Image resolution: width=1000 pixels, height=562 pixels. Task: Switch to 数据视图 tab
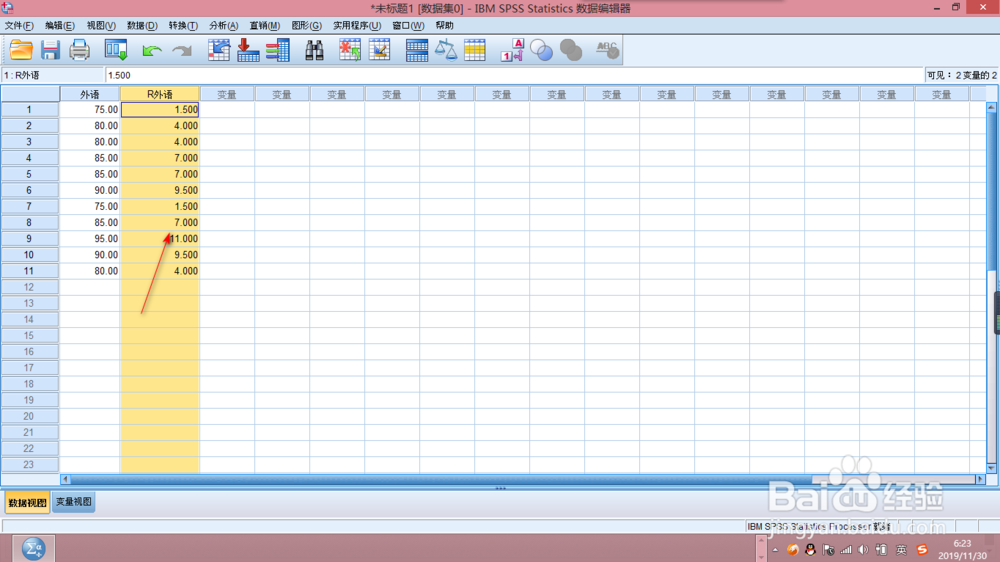[27, 503]
